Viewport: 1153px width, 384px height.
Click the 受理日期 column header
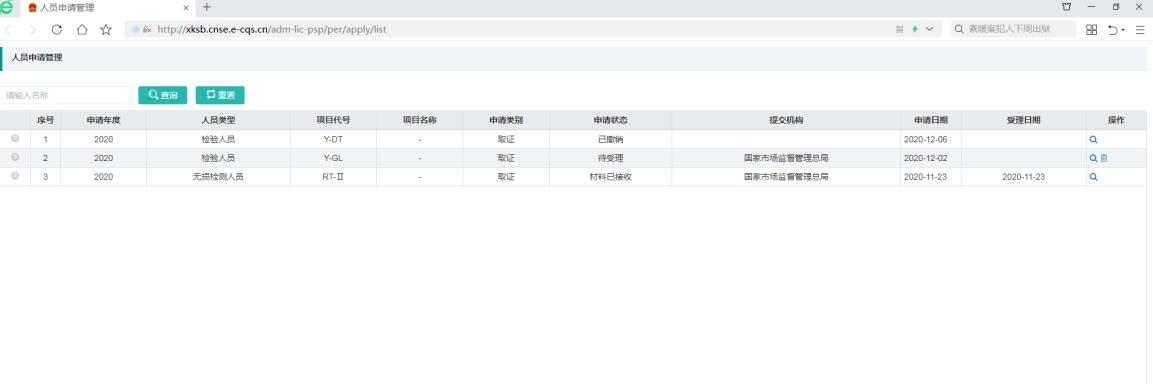pyautogui.click(x=1024, y=120)
